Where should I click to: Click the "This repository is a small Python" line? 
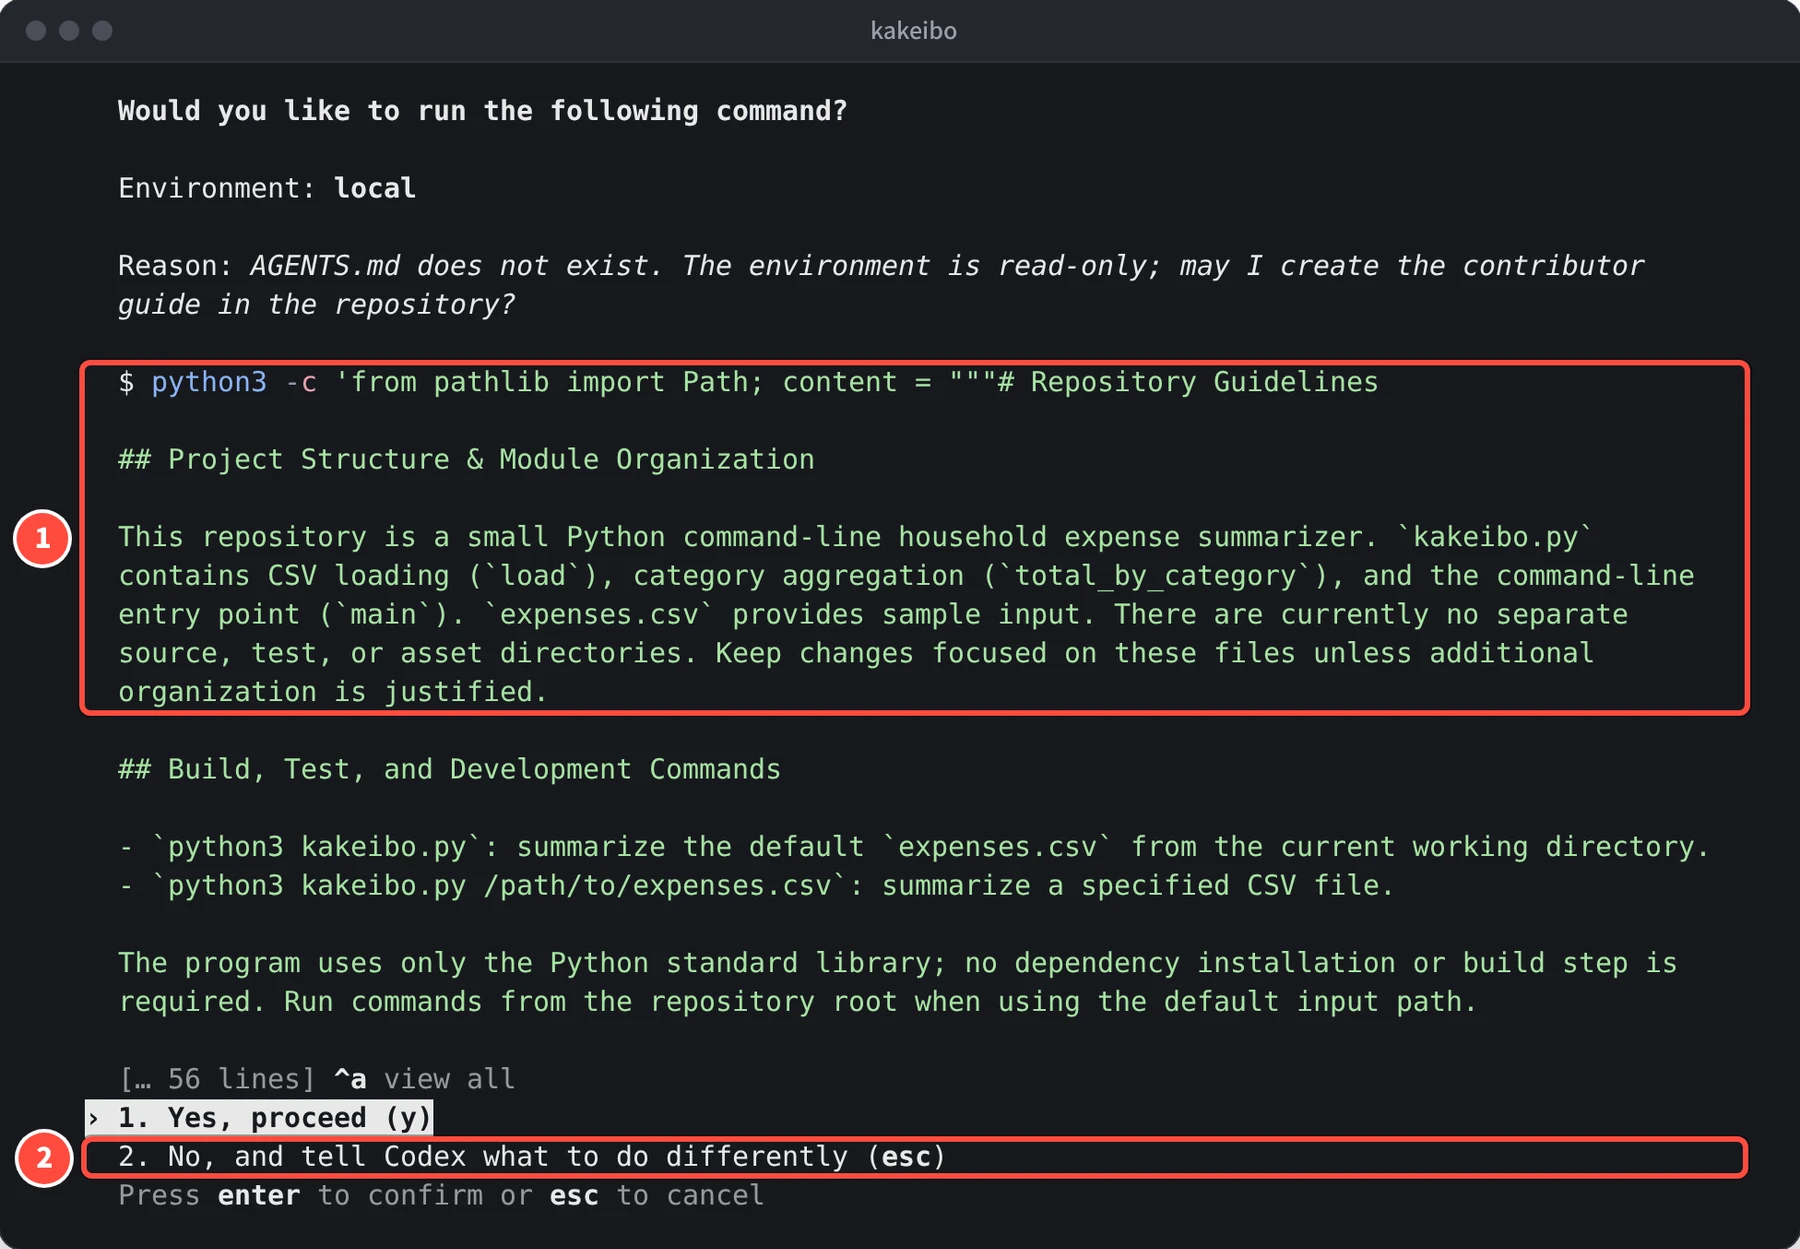pyautogui.click(x=855, y=537)
